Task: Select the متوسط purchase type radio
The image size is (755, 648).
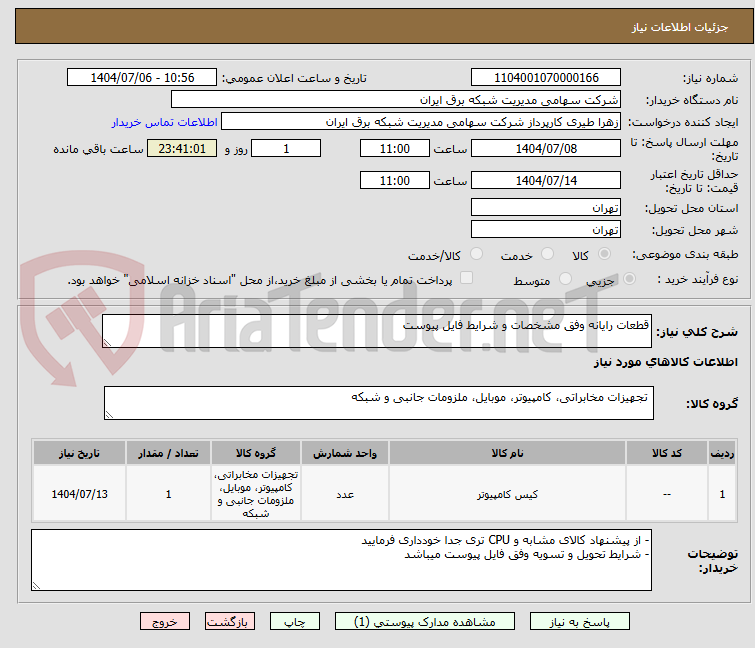Action: click(x=565, y=278)
